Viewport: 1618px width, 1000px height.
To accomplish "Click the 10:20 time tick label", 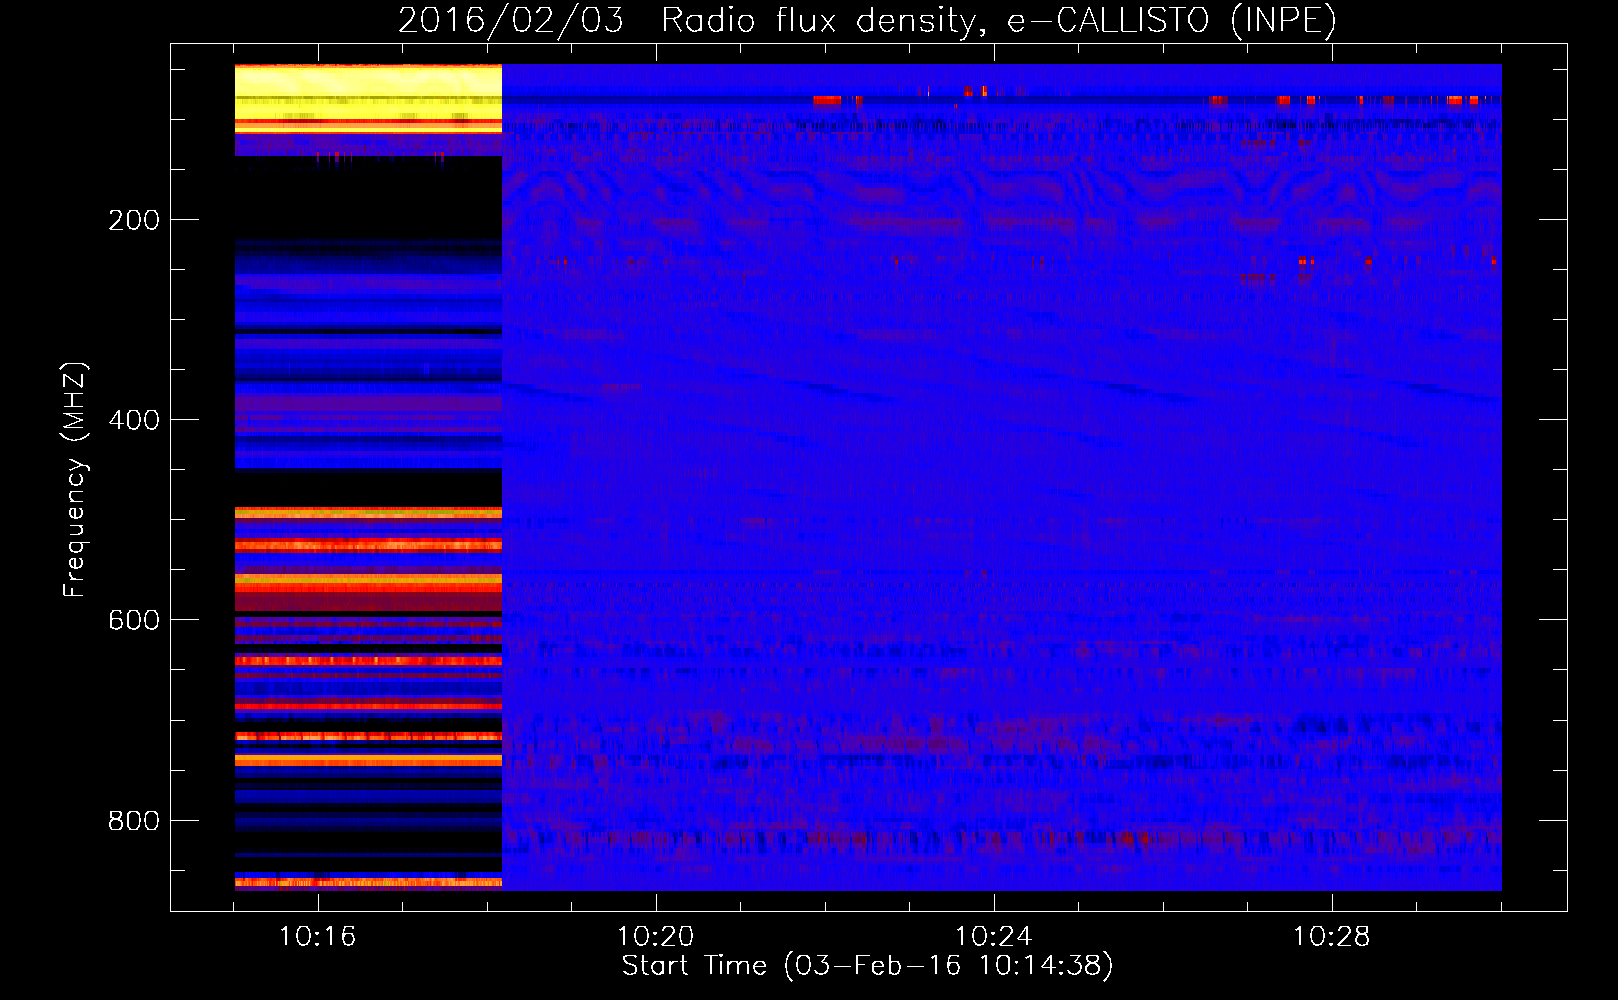I will click(655, 937).
